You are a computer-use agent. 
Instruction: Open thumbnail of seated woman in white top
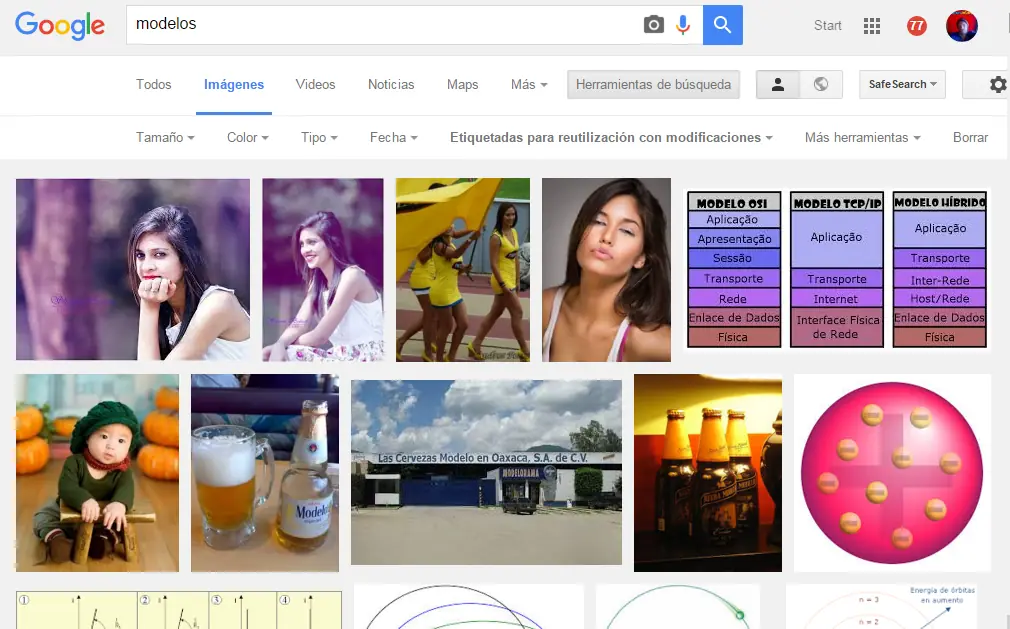[x=323, y=270]
